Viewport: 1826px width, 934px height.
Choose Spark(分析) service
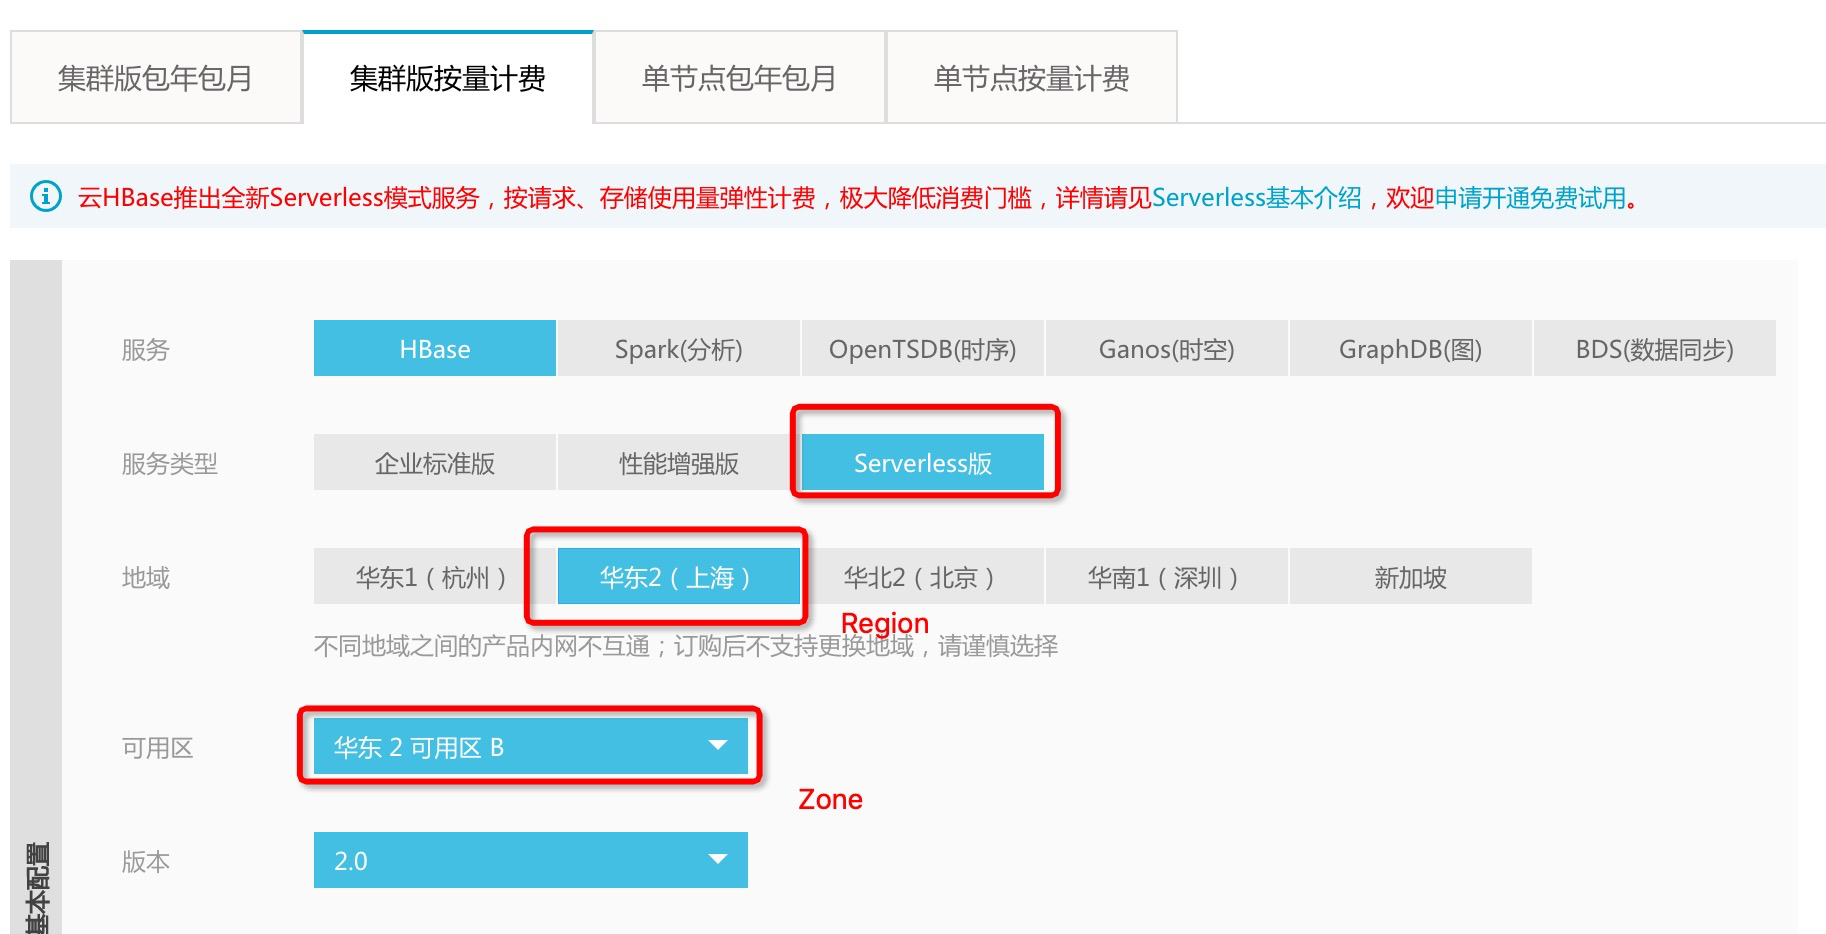[679, 348]
